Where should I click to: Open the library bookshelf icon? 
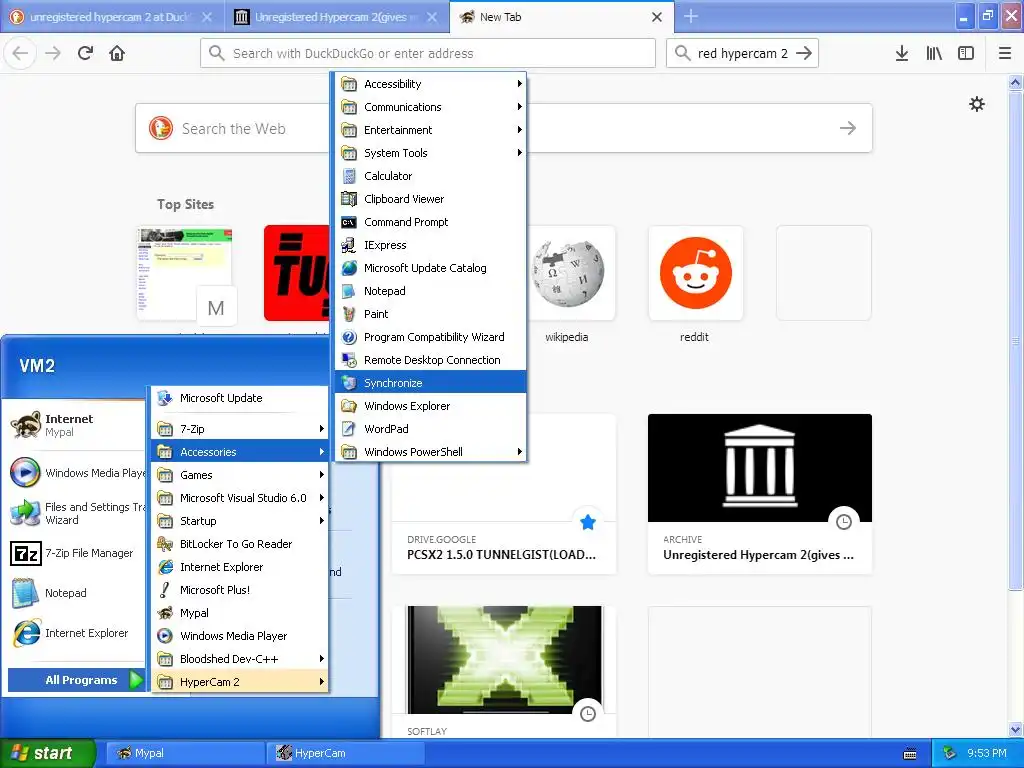pyautogui.click(x=934, y=53)
